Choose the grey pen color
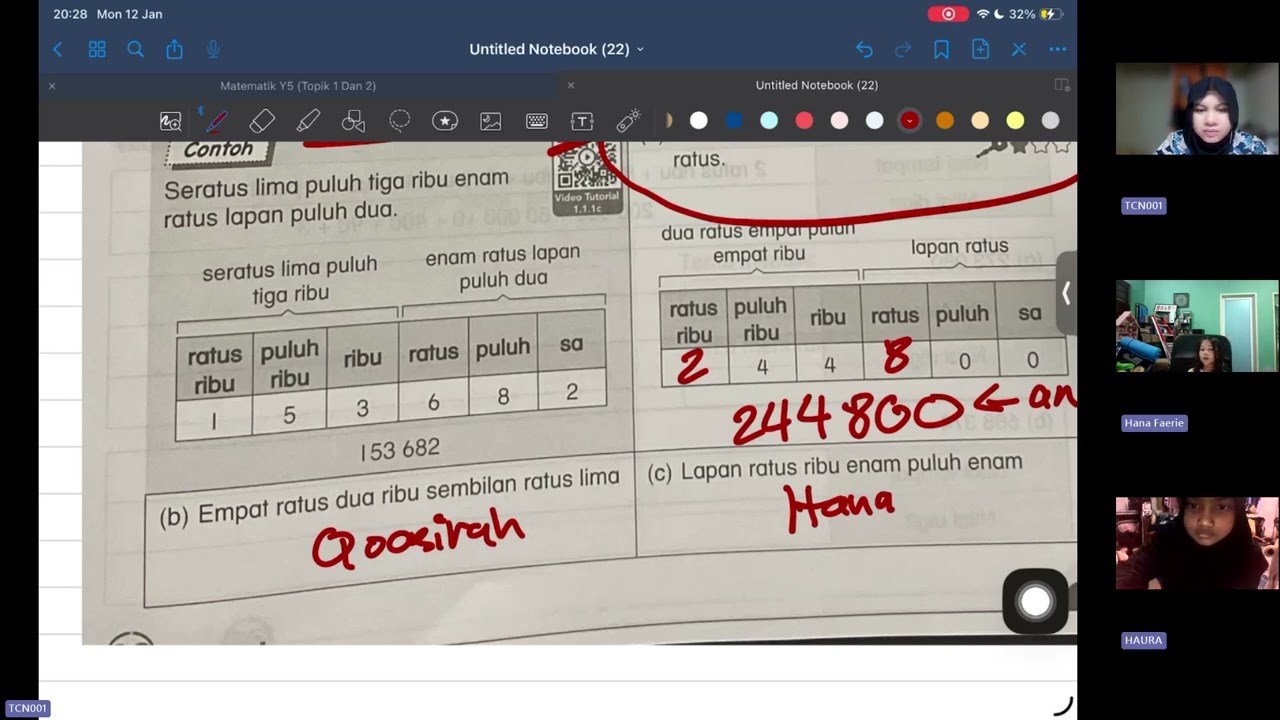 [x=1050, y=121]
